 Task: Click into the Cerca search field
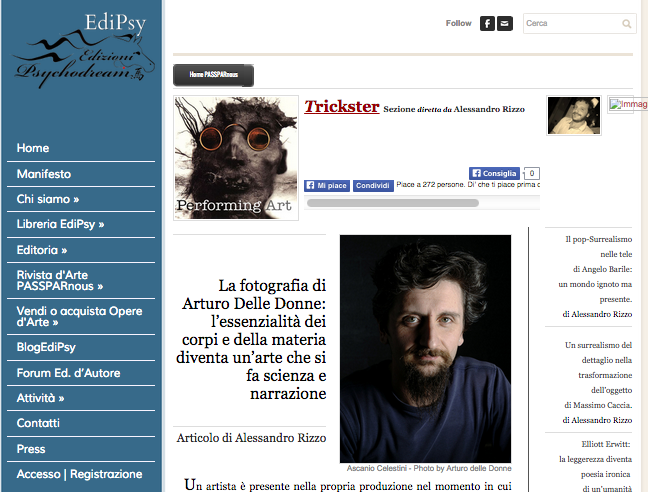coord(572,24)
